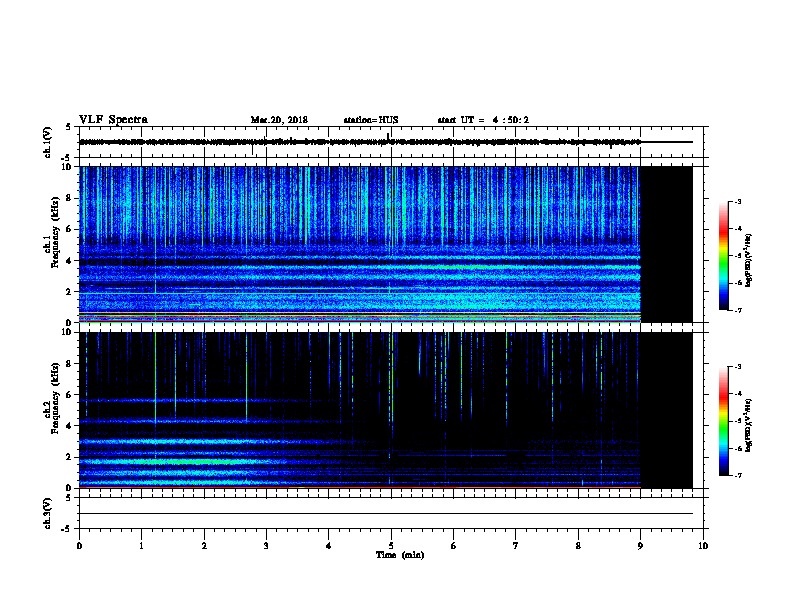
Task: Click the "Time (min)" x-axis label
Action: [x=400, y=555]
